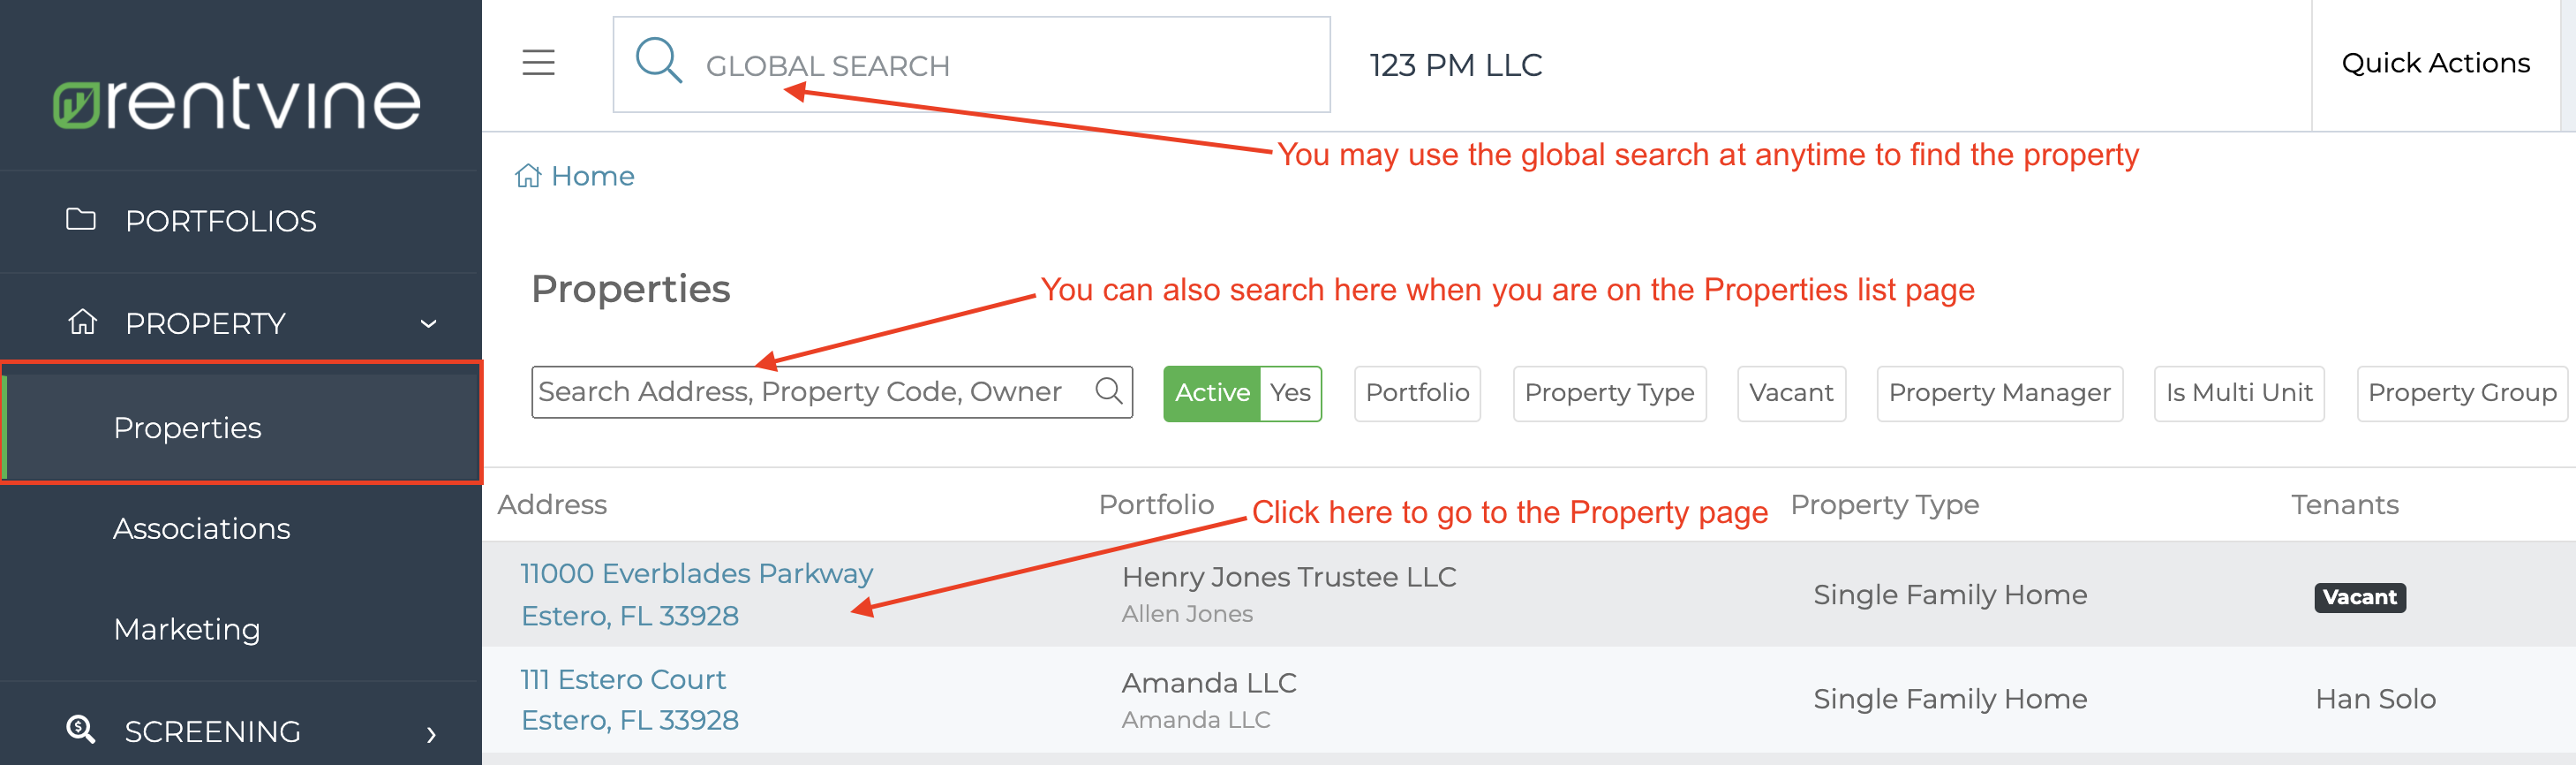Toggle the Vacant filter

1791,393
